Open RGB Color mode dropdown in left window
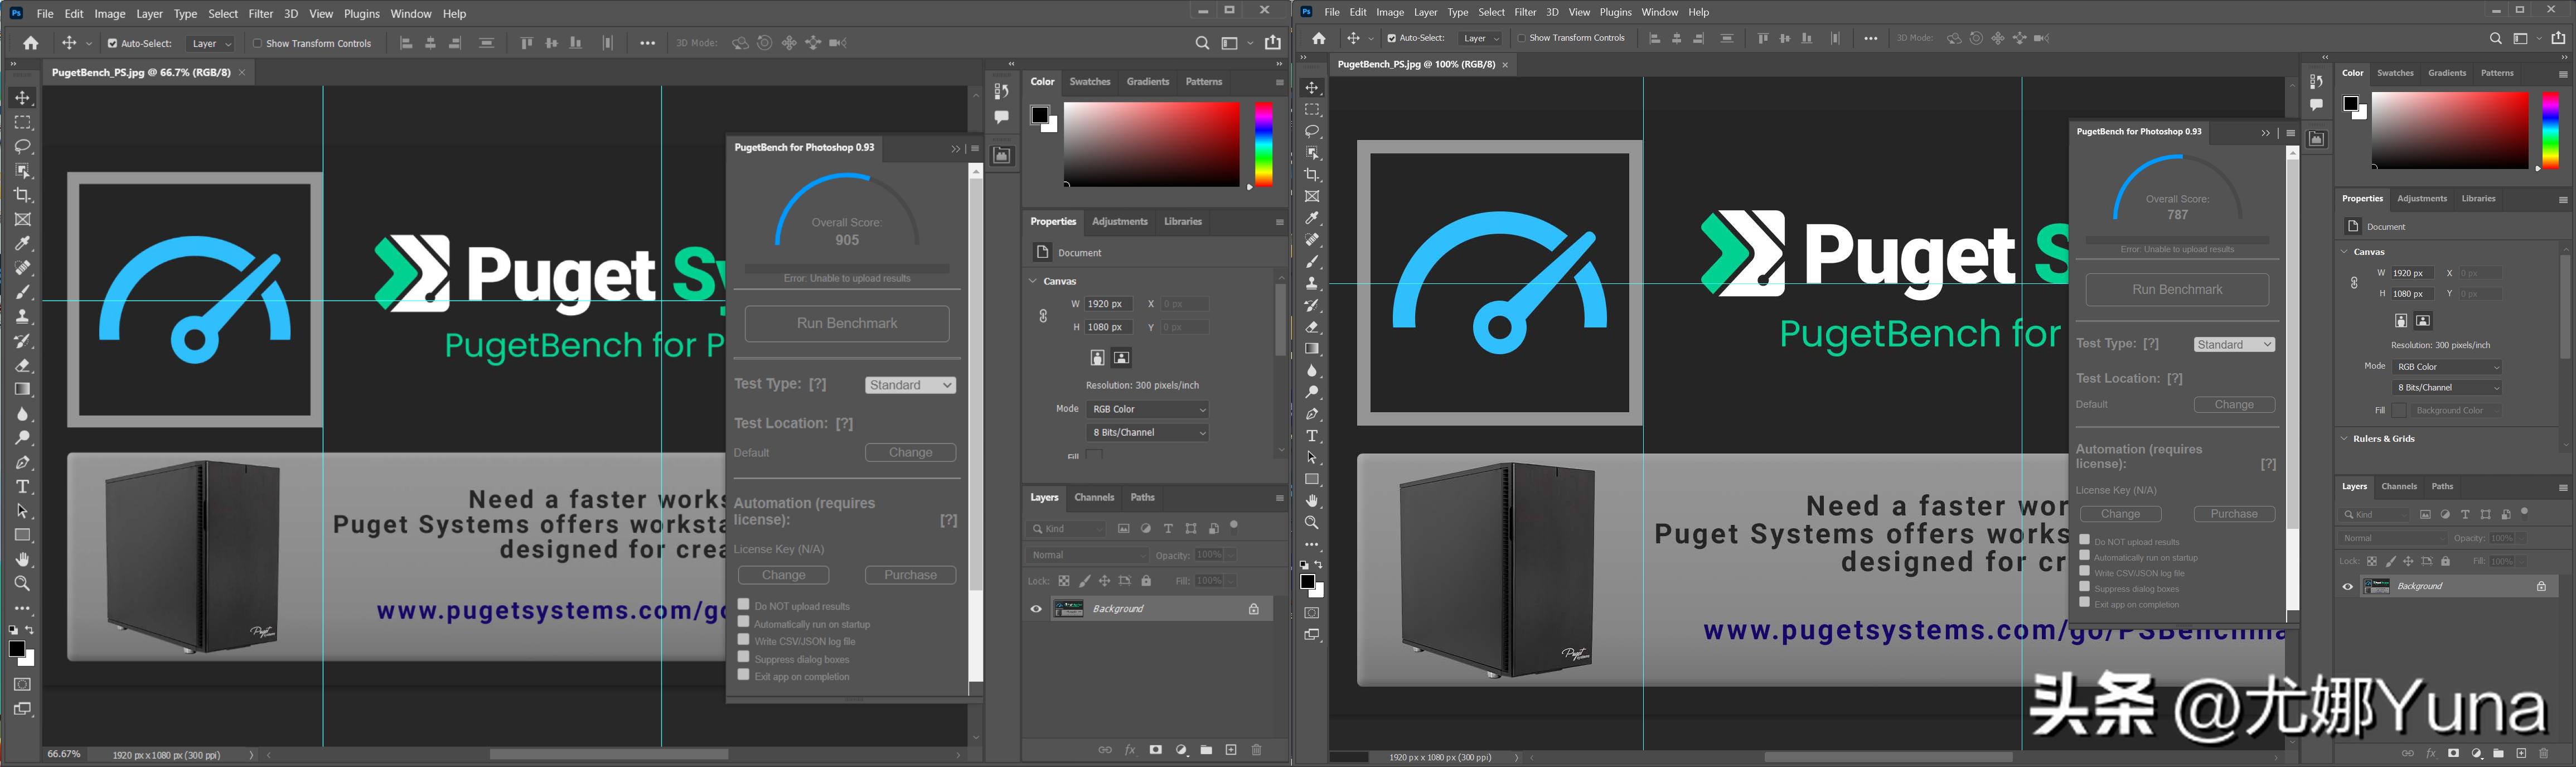The width and height of the screenshot is (2576, 767). pyautogui.click(x=1148, y=409)
